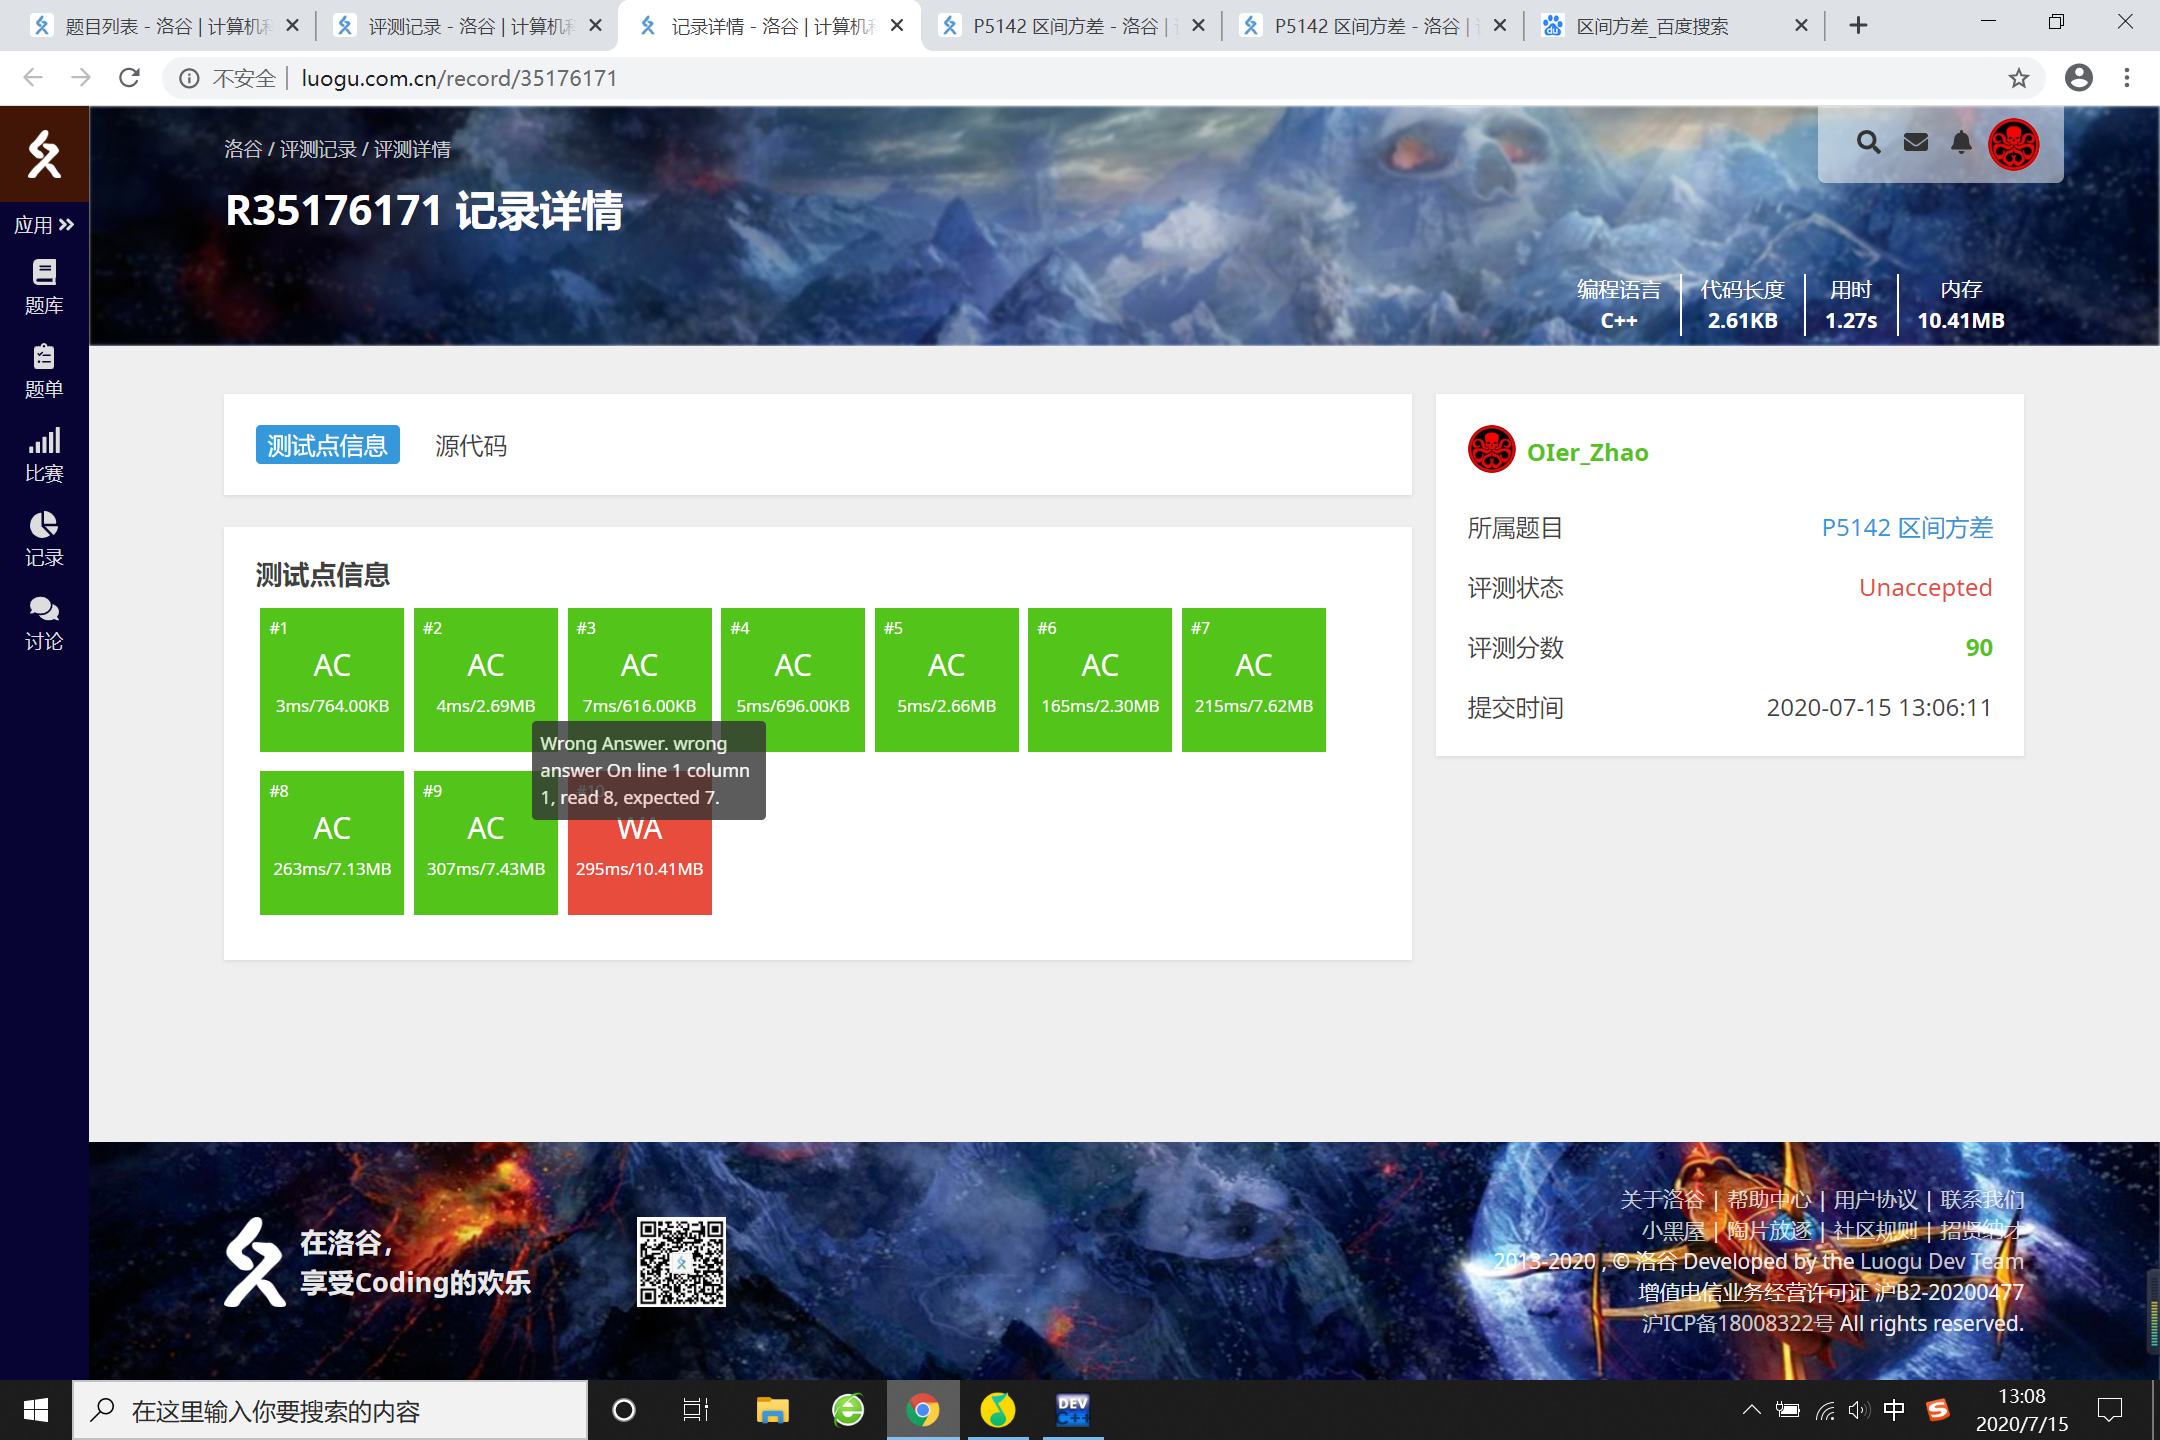Open the 题库 problem library sidebar icon
This screenshot has width=2160, height=1440.
pyautogui.click(x=44, y=286)
